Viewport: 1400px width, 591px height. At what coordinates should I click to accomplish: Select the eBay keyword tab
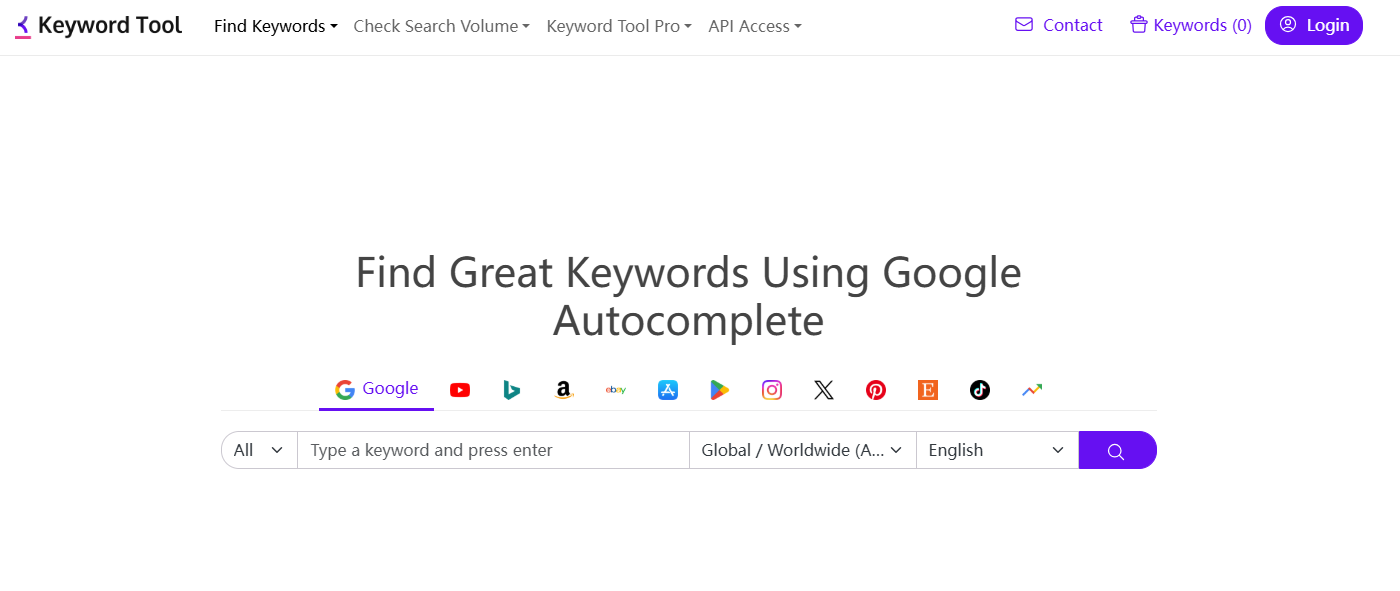pyautogui.click(x=616, y=390)
